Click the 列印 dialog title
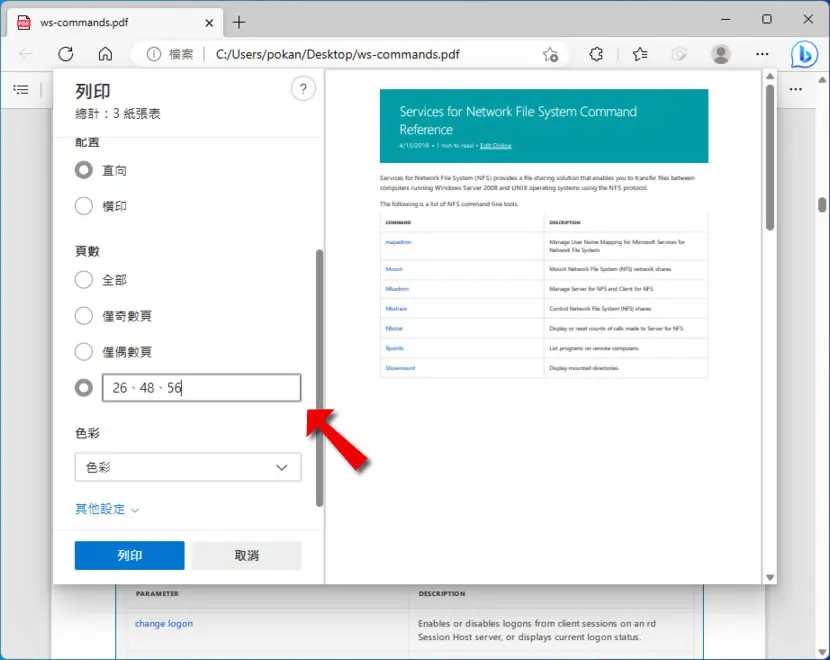The image size is (830, 660). [93, 91]
